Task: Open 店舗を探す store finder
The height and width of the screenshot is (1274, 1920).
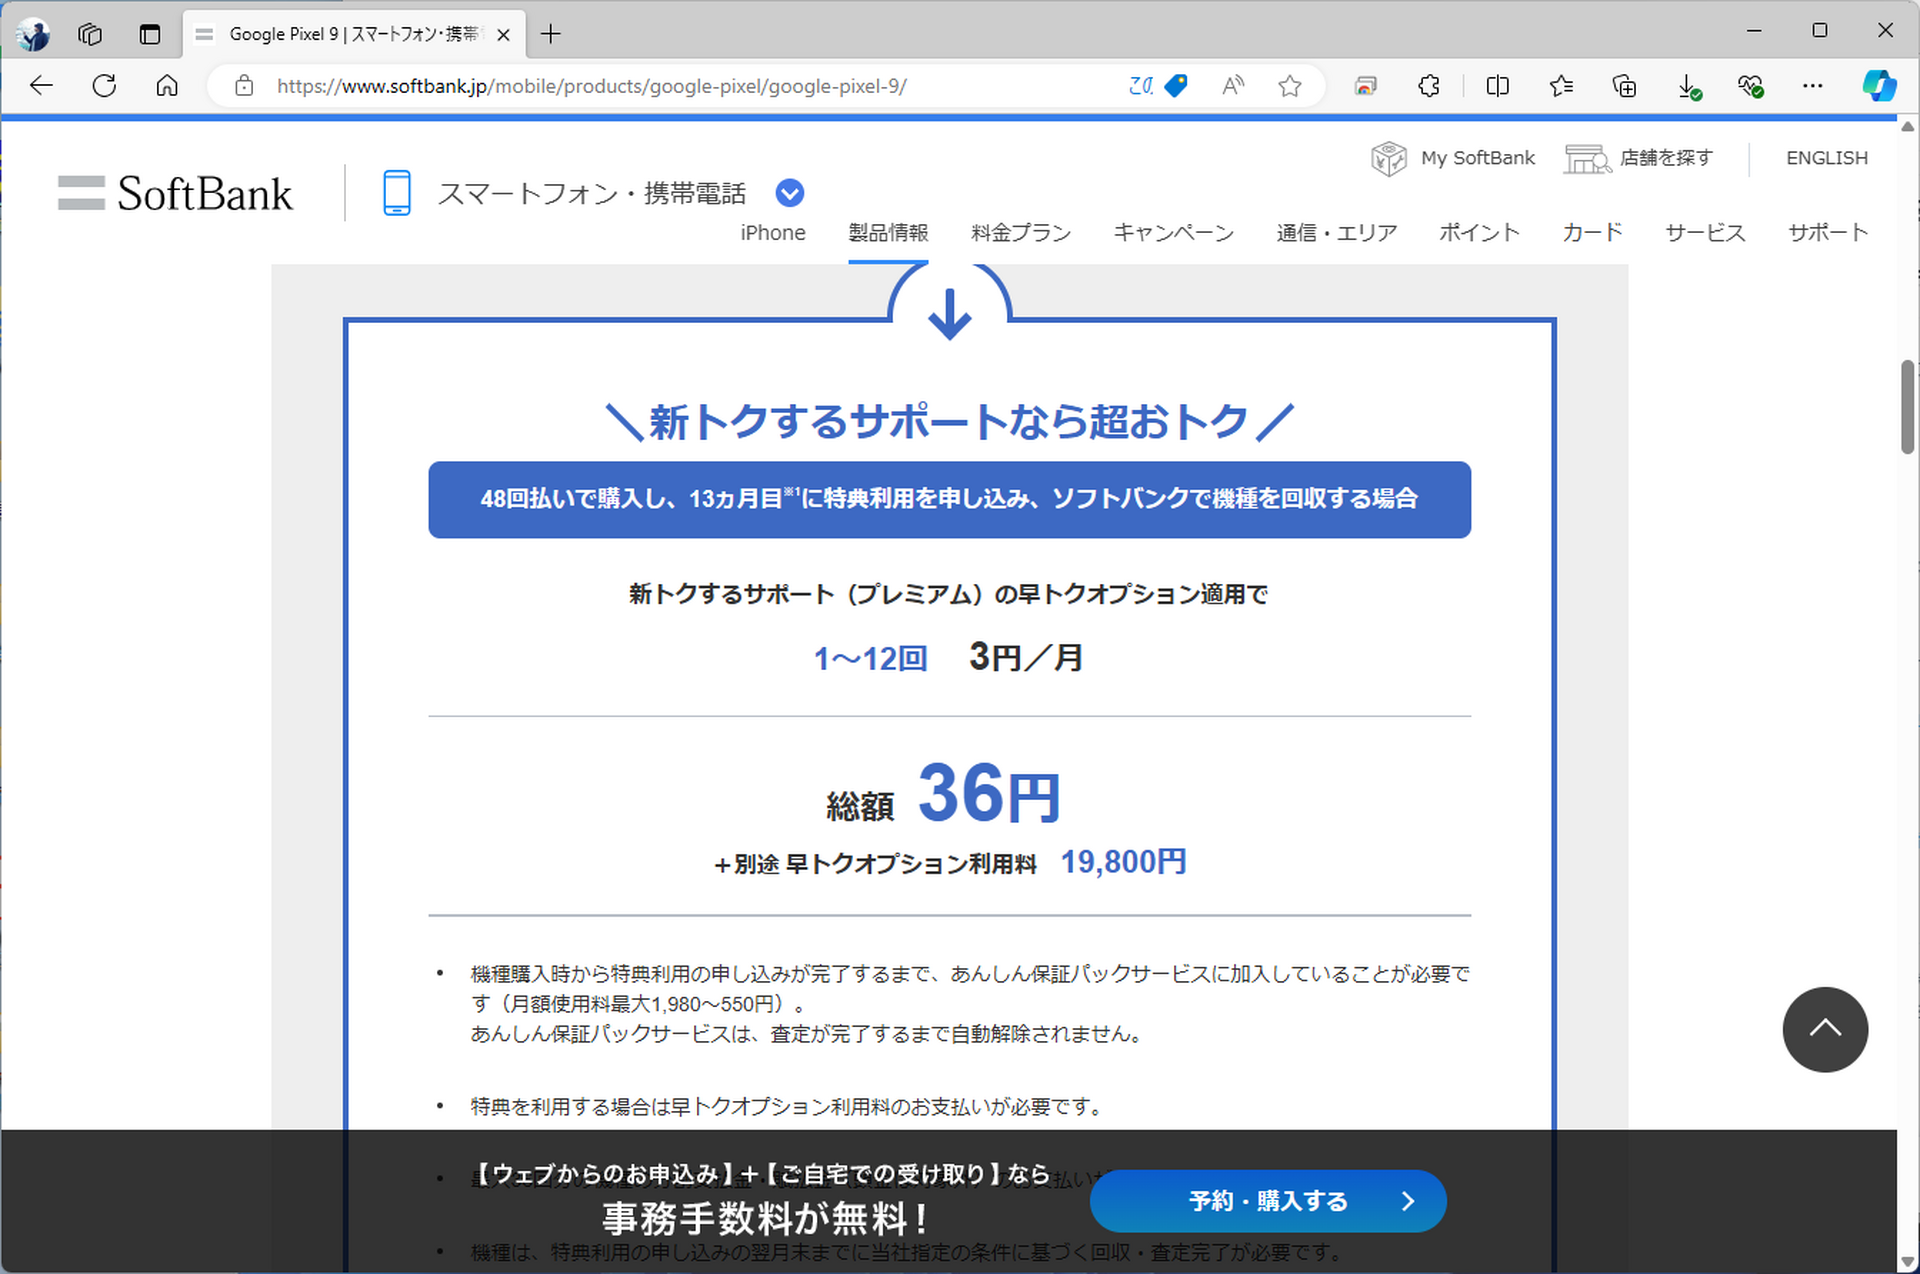Action: (1639, 158)
